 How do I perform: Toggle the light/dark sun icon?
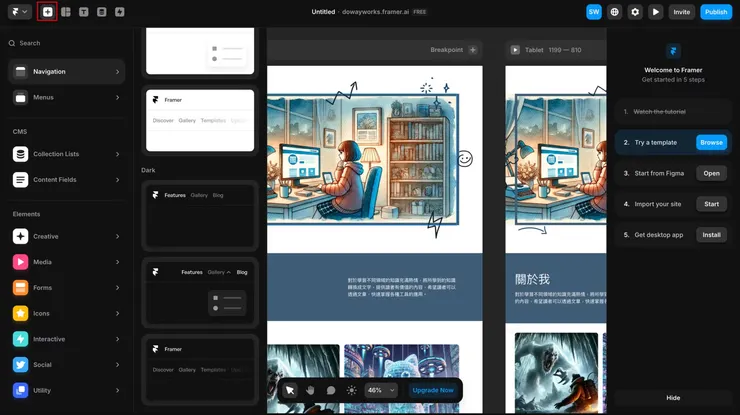(352, 390)
